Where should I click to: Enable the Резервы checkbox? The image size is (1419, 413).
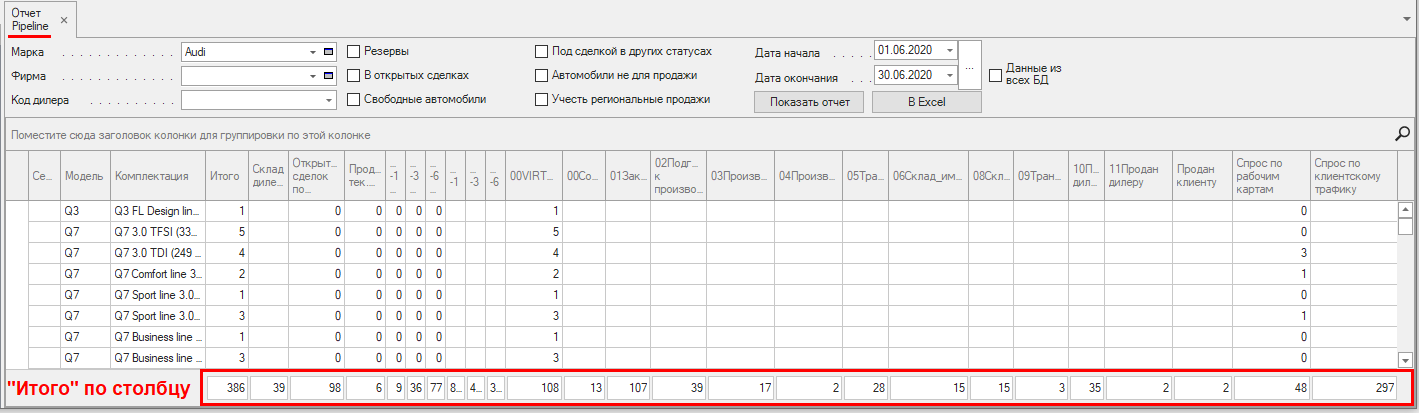coord(353,51)
